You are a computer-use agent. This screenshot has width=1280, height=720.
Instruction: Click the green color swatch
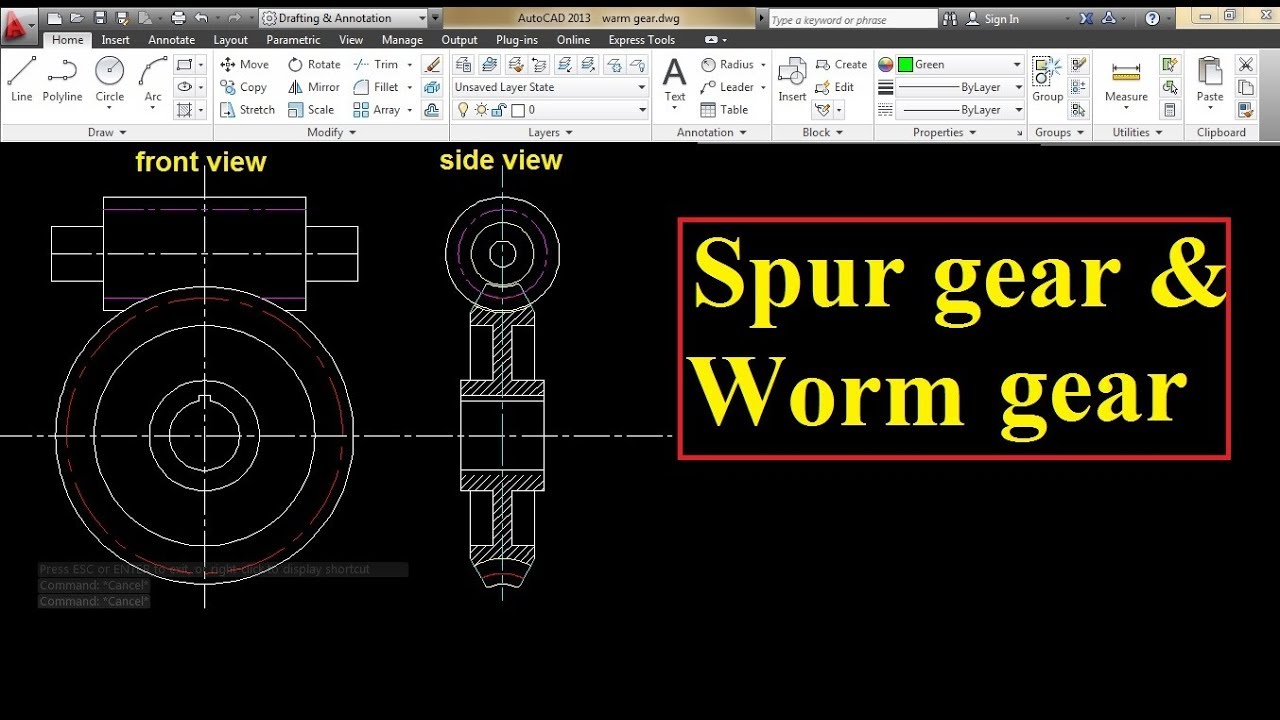[x=905, y=64]
